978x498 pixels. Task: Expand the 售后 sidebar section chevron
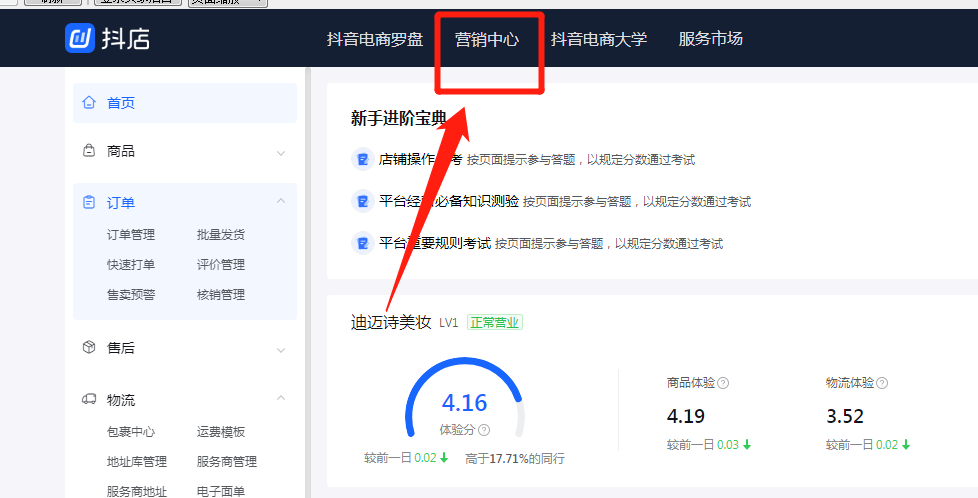[x=281, y=350]
